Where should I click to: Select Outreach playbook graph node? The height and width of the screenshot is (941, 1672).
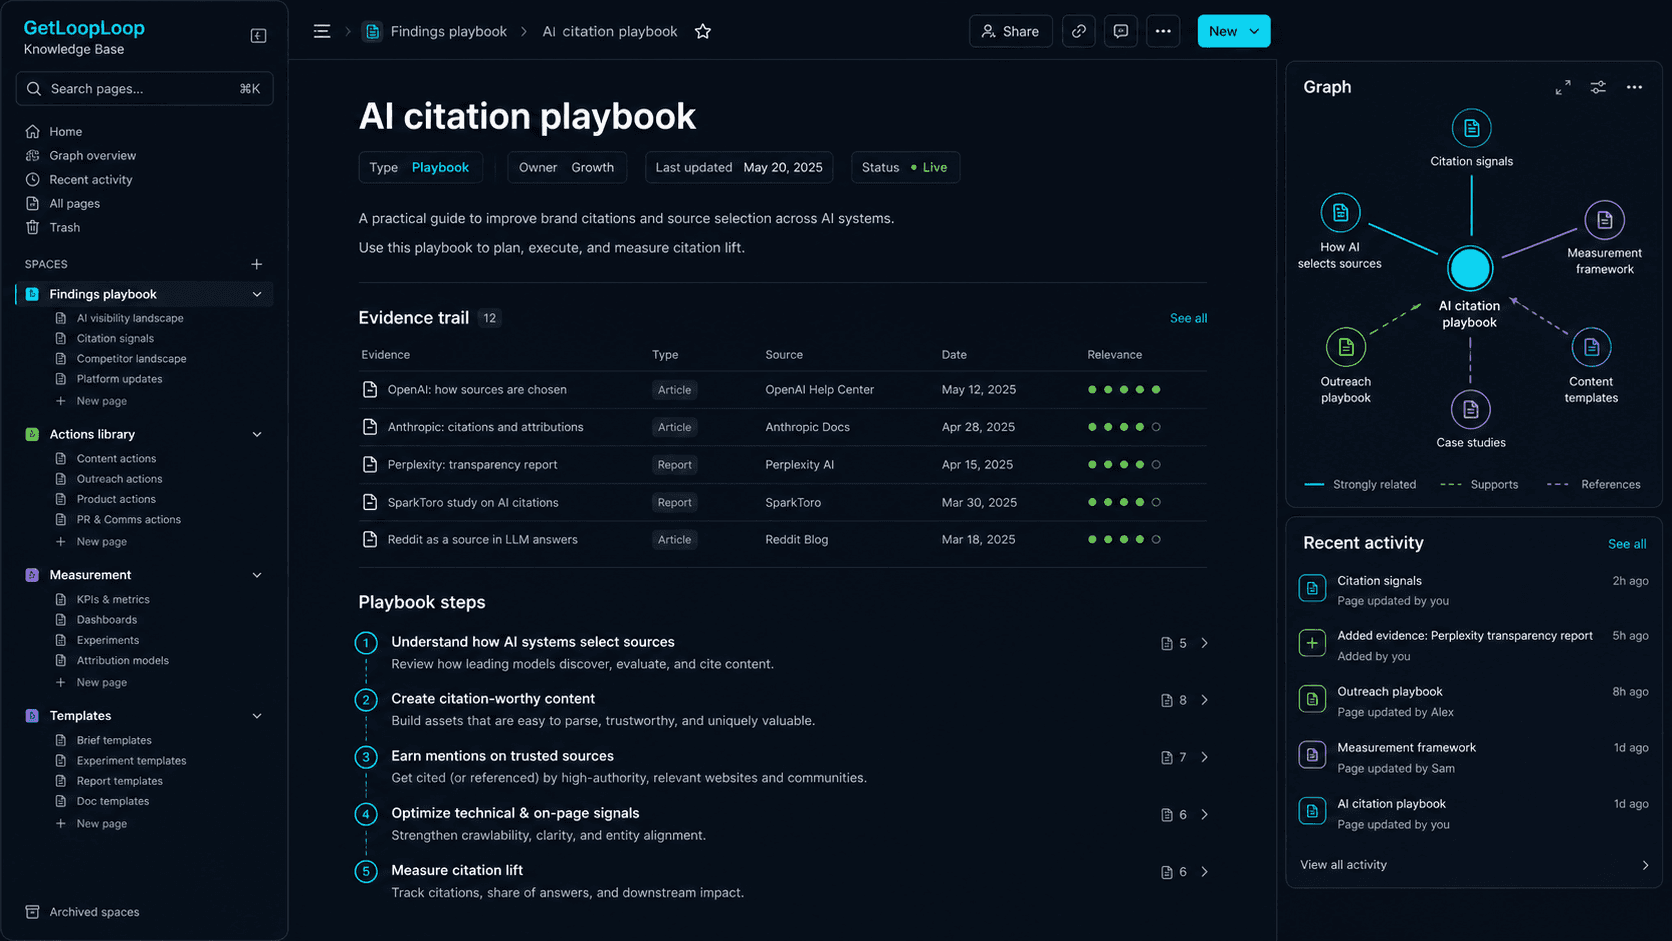[1346, 347]
